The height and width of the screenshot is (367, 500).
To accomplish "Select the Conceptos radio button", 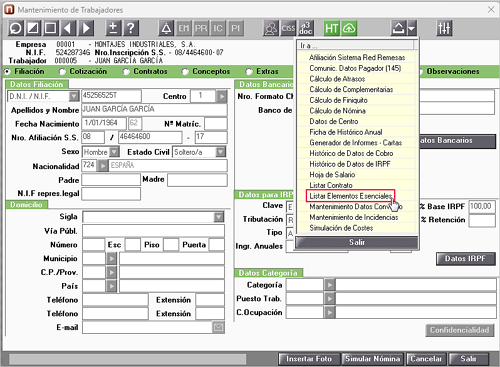I will [185, 71].
